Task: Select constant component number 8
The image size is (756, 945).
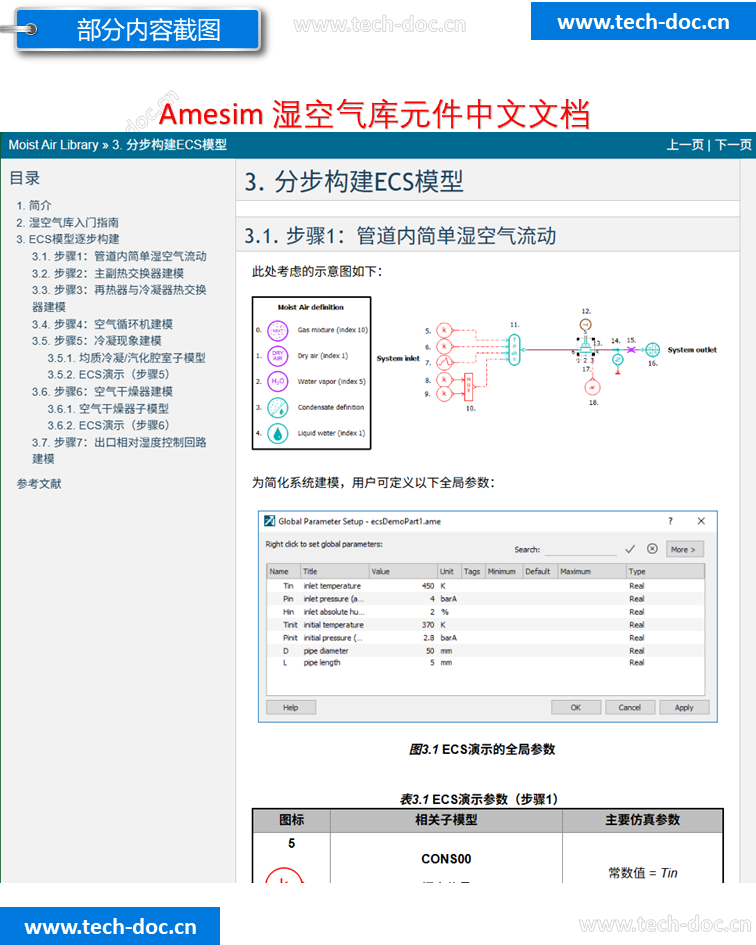Action: click(x=444, y=379)
